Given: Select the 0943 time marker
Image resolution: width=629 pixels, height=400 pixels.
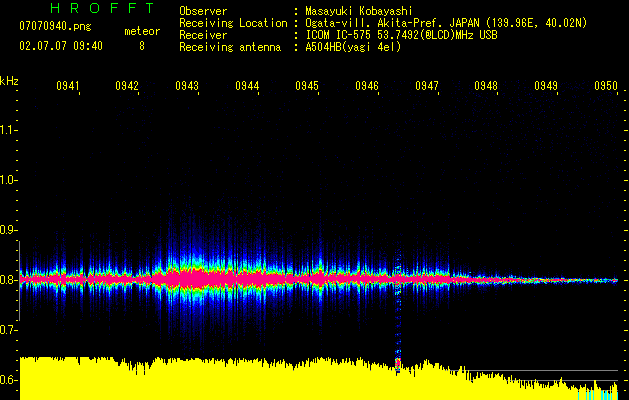Looking at the screenshot, I should tap(187, 87).
